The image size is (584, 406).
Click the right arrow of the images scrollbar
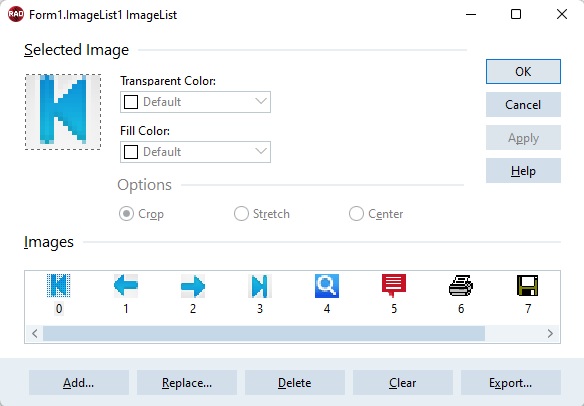tap(550, 333)
